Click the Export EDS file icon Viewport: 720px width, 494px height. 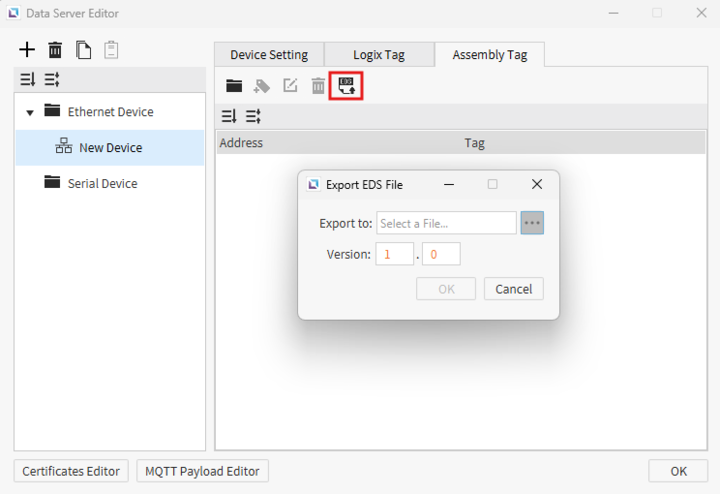[x=346, y=86]
